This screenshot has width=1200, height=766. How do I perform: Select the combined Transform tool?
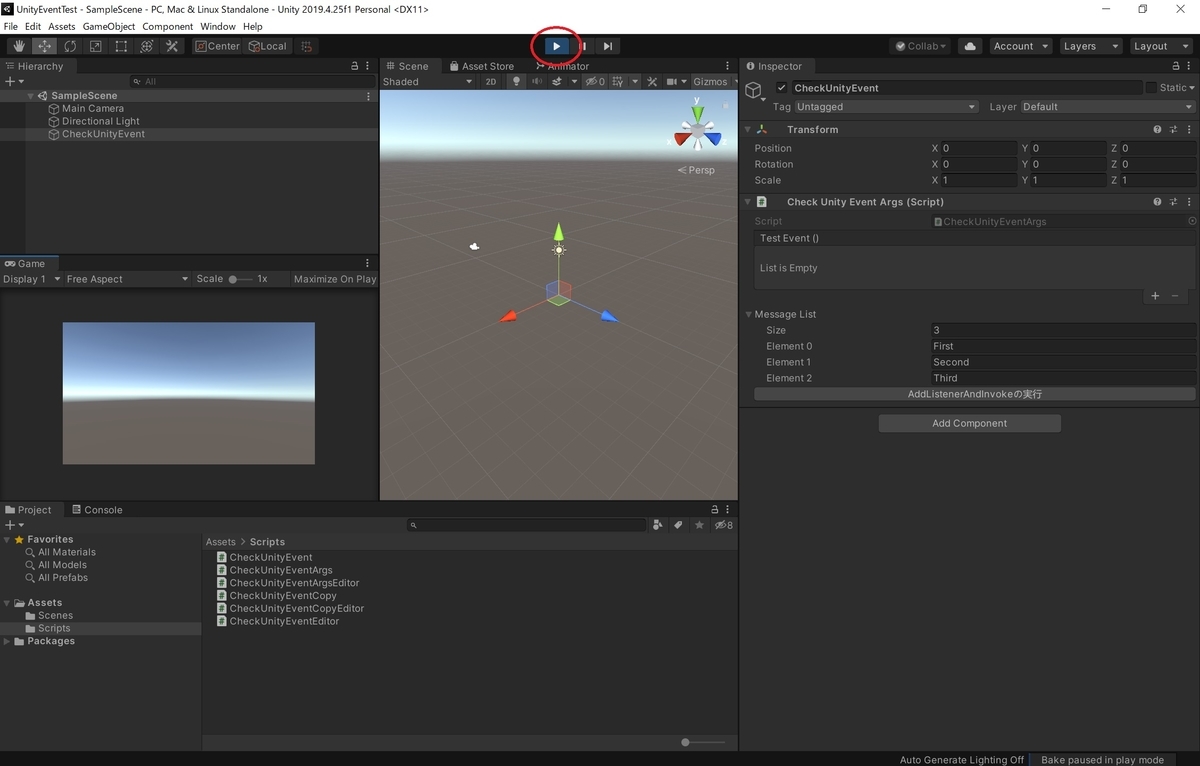coord(146,46)
